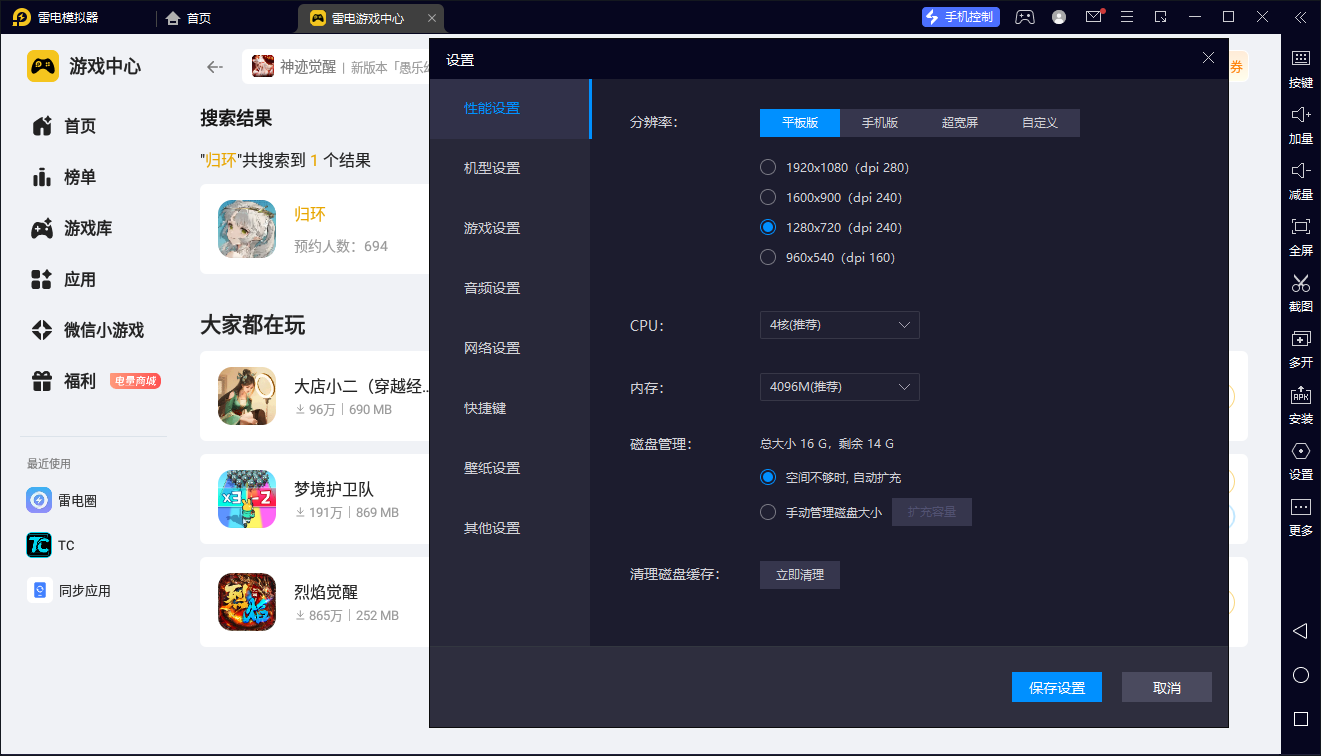Open 榜单 in game center sidebar
The image size is (1321, 756).
pyautogui.click(x=65, y=177)
